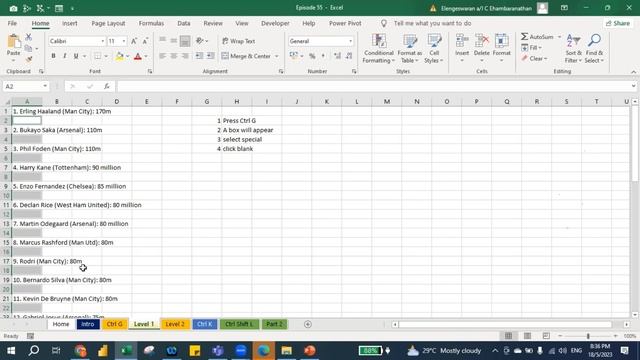Viewport: 640px width, 360px height.
Task: Expand the AutoSum dropdown arrow
Action: pyautogui.click(x=559, y=37)
